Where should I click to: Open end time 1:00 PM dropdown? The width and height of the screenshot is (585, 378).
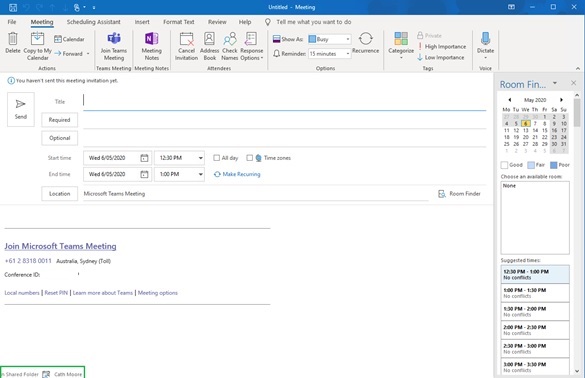tap(201, 174)
